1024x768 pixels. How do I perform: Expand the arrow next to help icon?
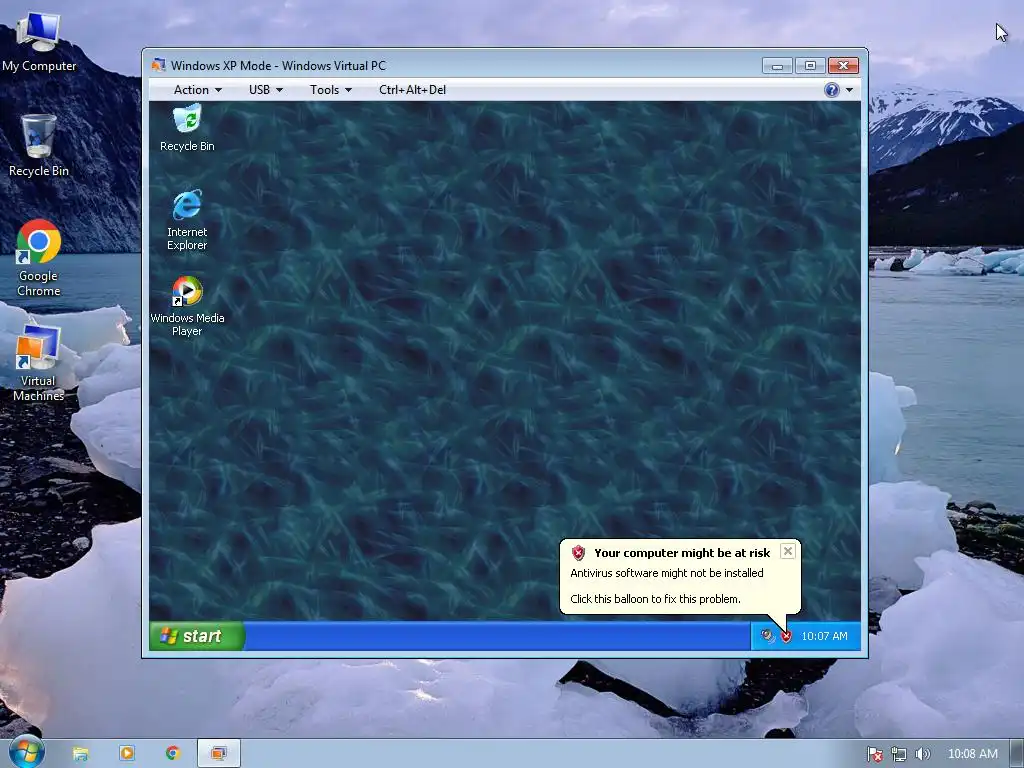(x=850, y=90)
